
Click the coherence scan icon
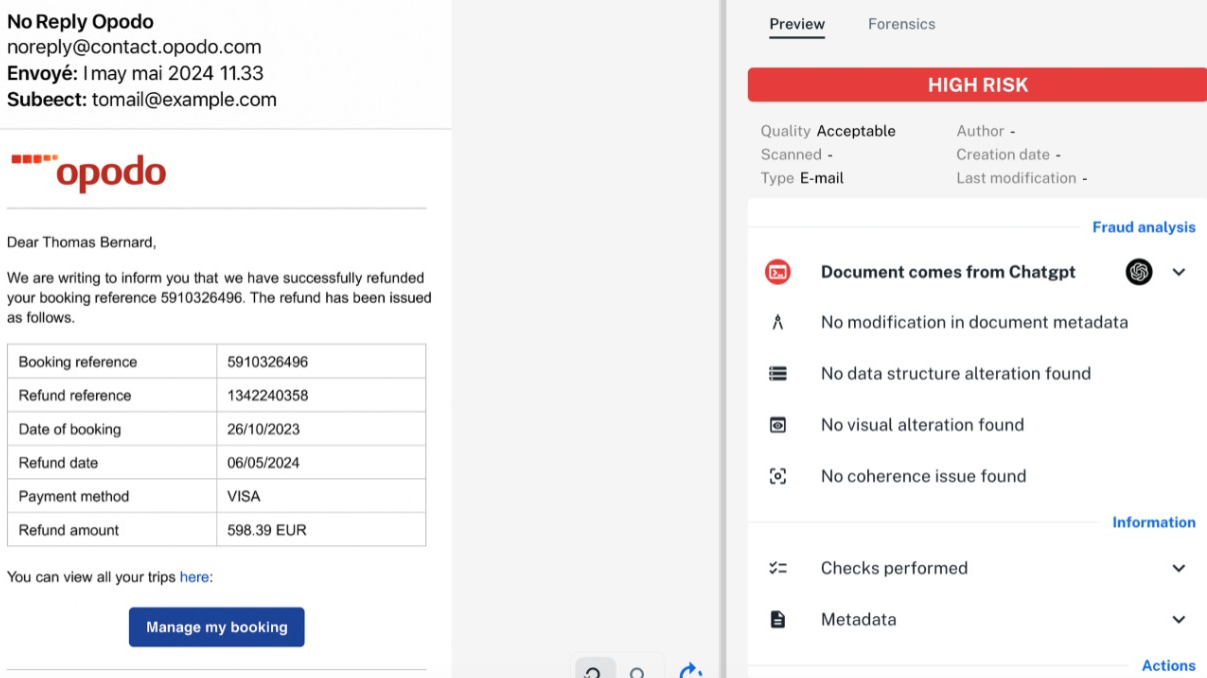(x=778, y=476)
